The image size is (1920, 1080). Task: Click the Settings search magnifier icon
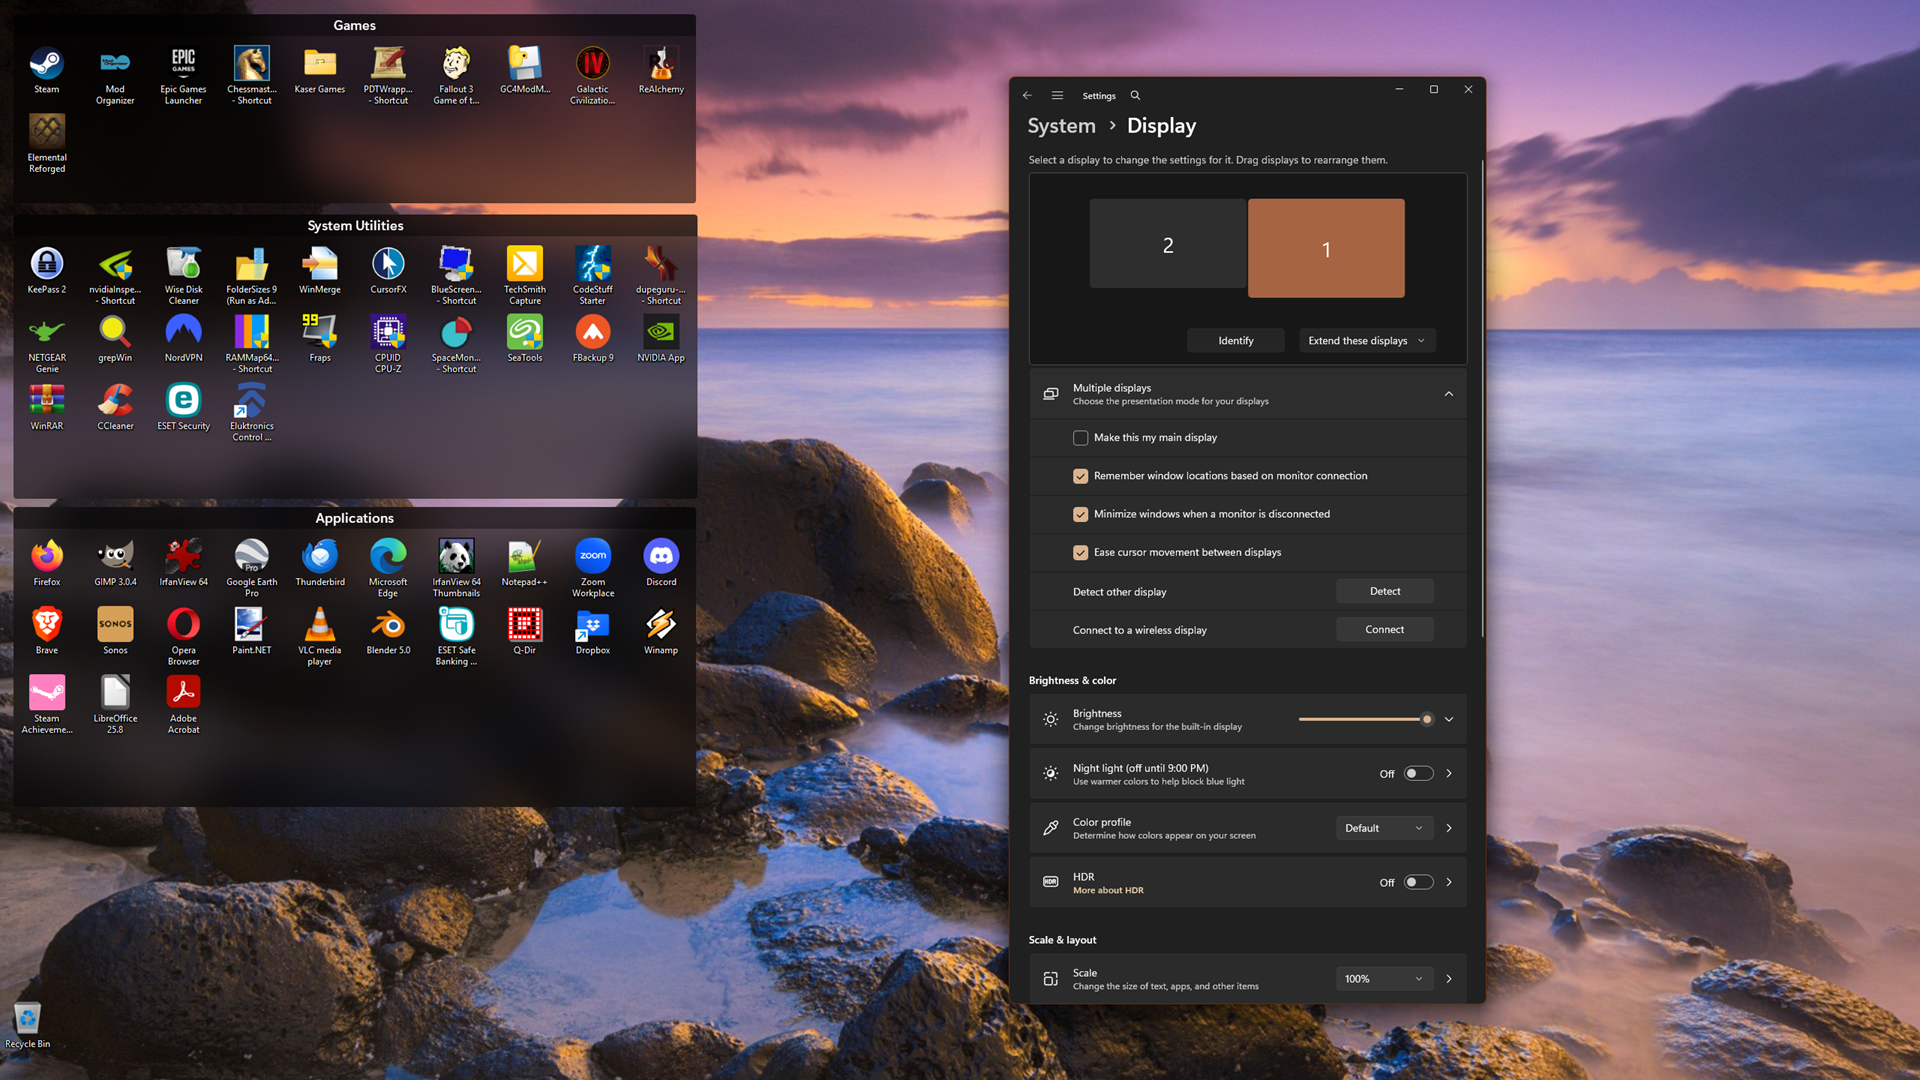(1135, 96)
